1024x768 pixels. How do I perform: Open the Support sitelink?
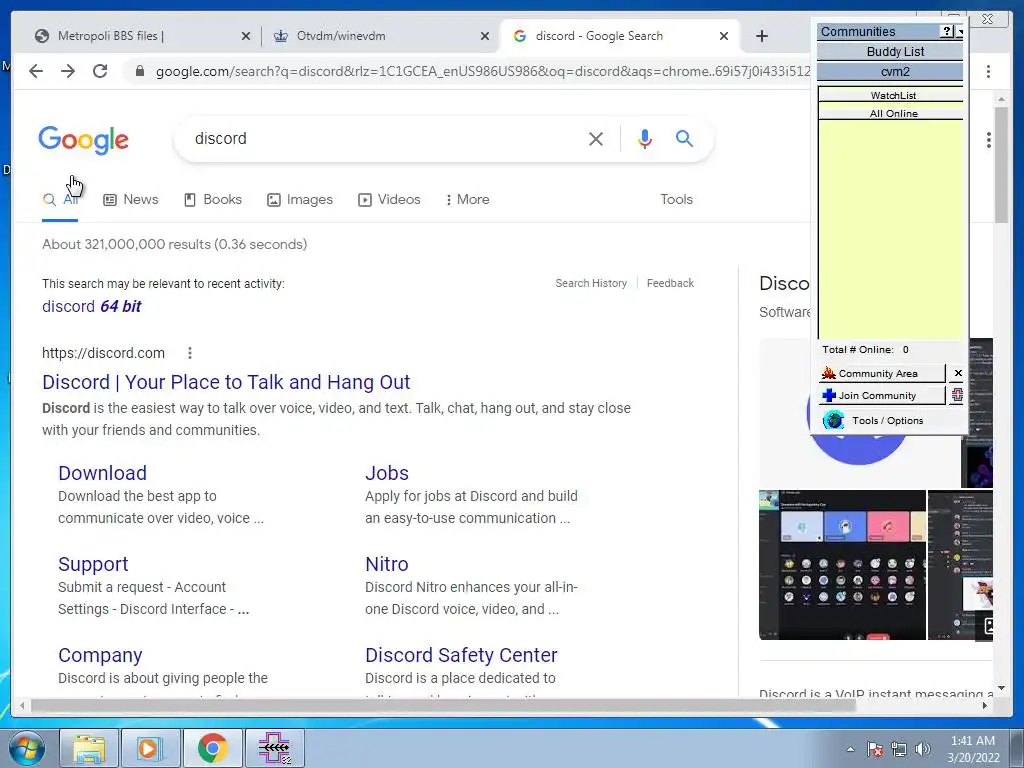pyautogui.click(x=93, y=564)
